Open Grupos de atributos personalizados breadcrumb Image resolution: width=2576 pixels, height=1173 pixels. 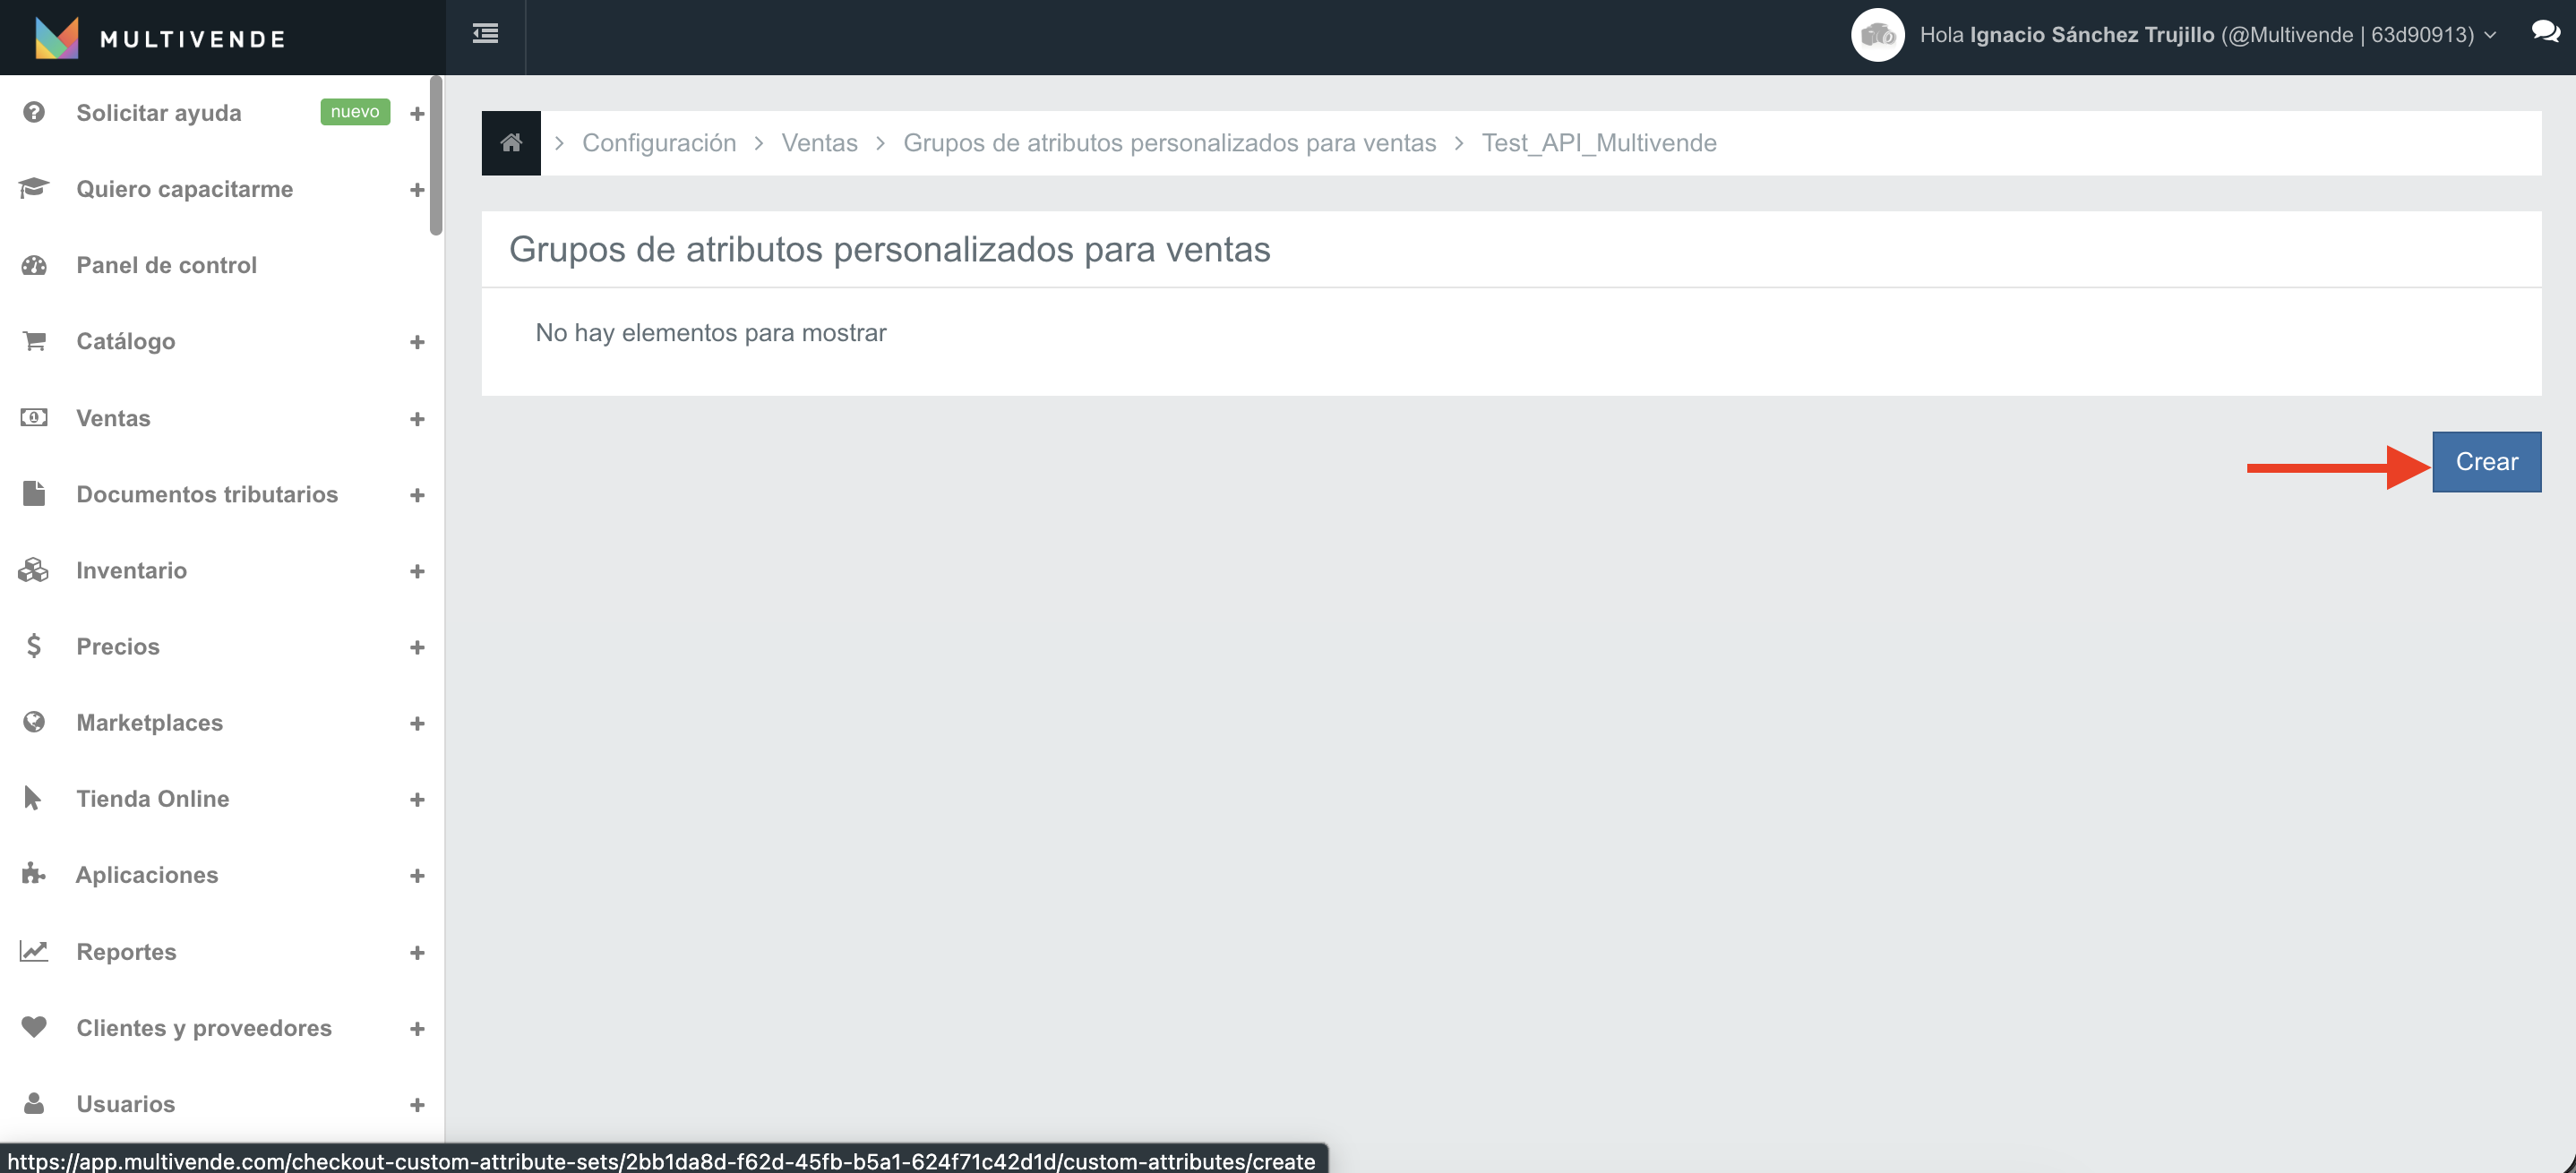pyautogui.click(x=1169, y=143)
